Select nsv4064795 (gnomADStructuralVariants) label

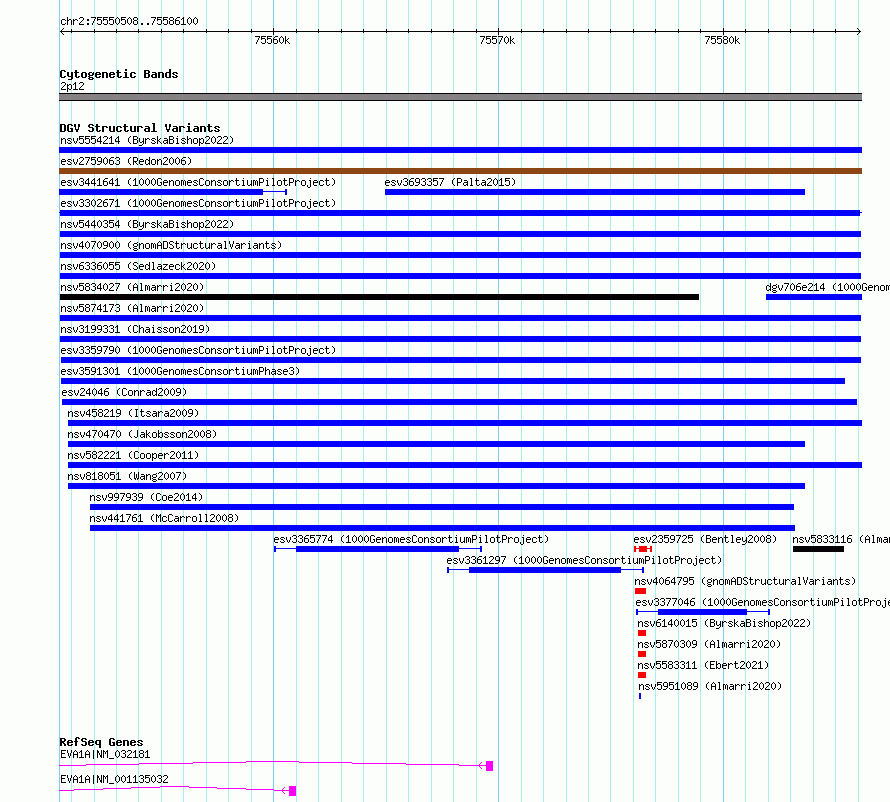(x=745, y=581)
